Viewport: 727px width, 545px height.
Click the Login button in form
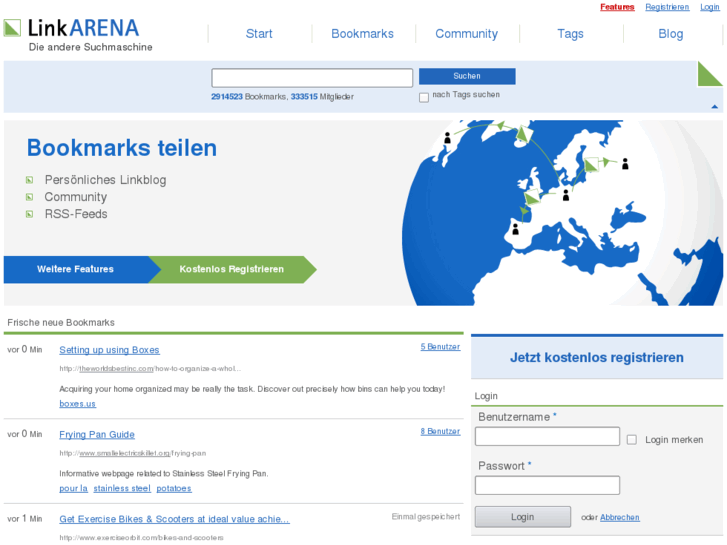click(523, 517)
